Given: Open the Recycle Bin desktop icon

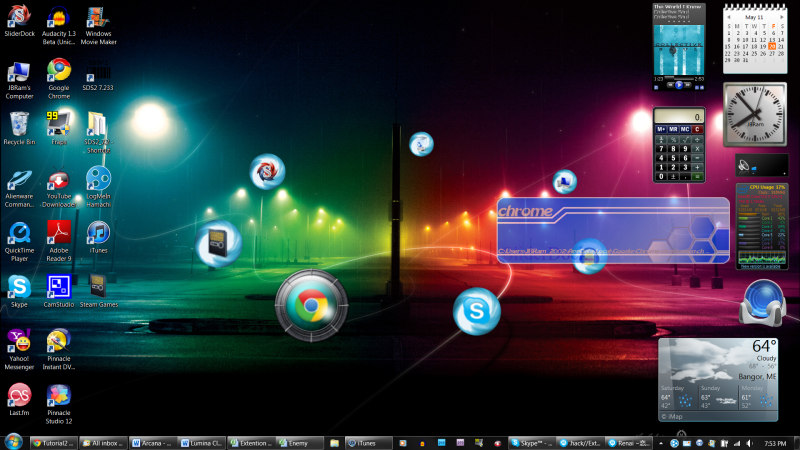Looking at the screenshot, I should pos(19,129).
